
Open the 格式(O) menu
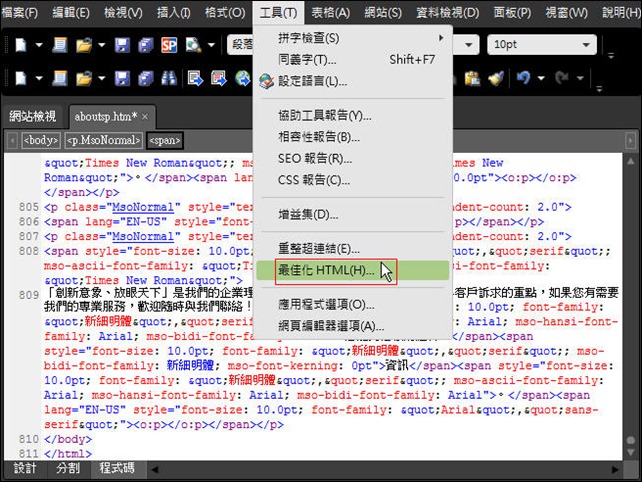coord(225,13)
